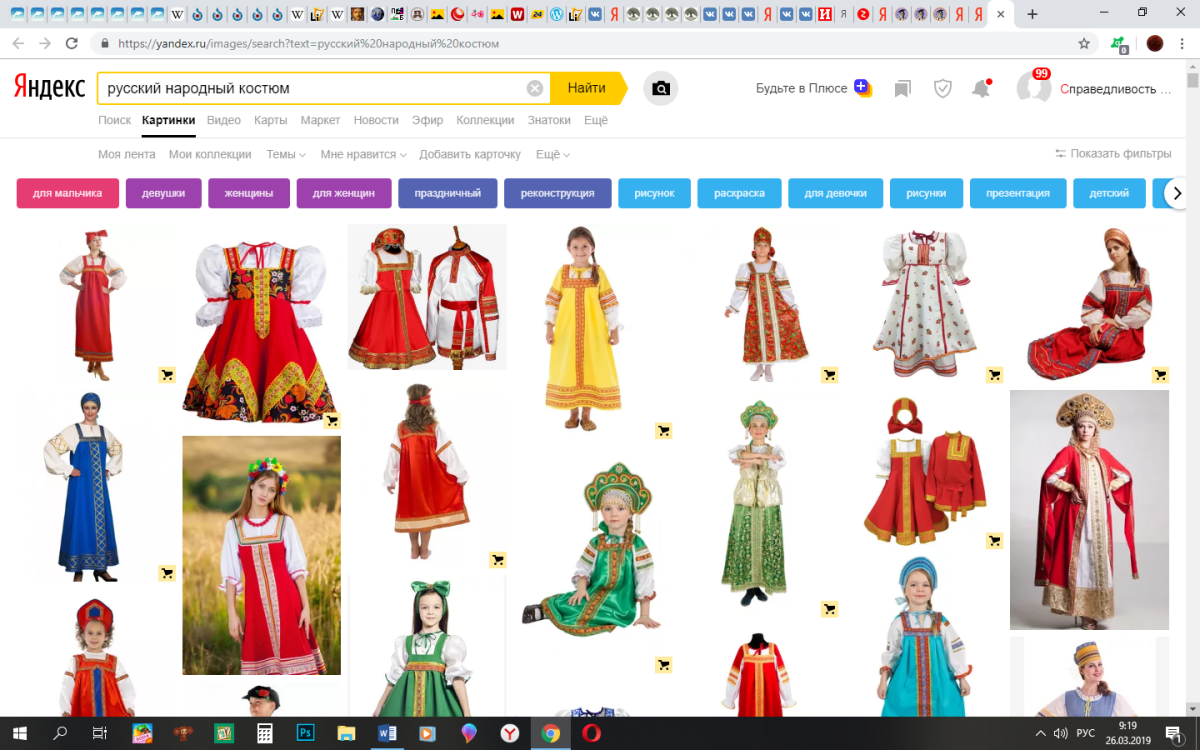Open the girl in wheat field photo

pyautogui.click(x=261, y=555)
